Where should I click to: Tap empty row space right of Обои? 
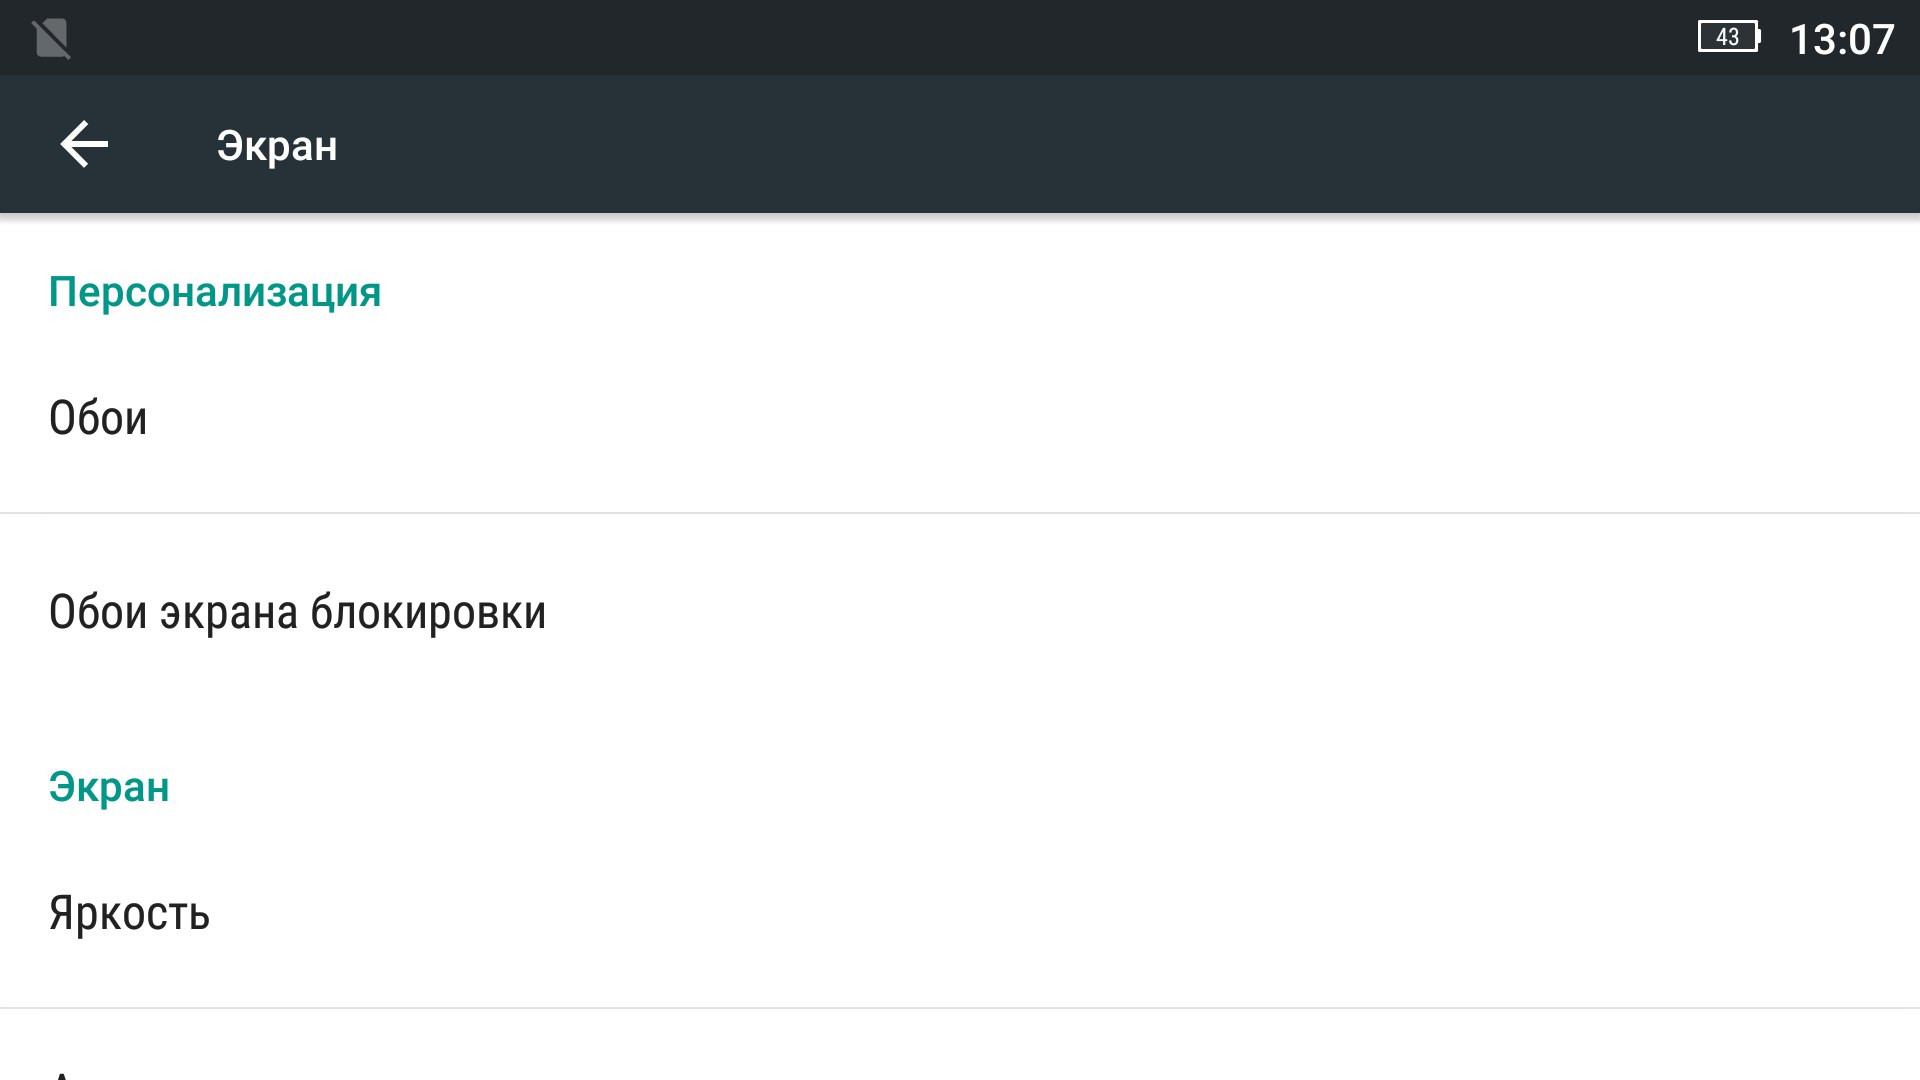pyautogui.click(x=1000, y=418)
